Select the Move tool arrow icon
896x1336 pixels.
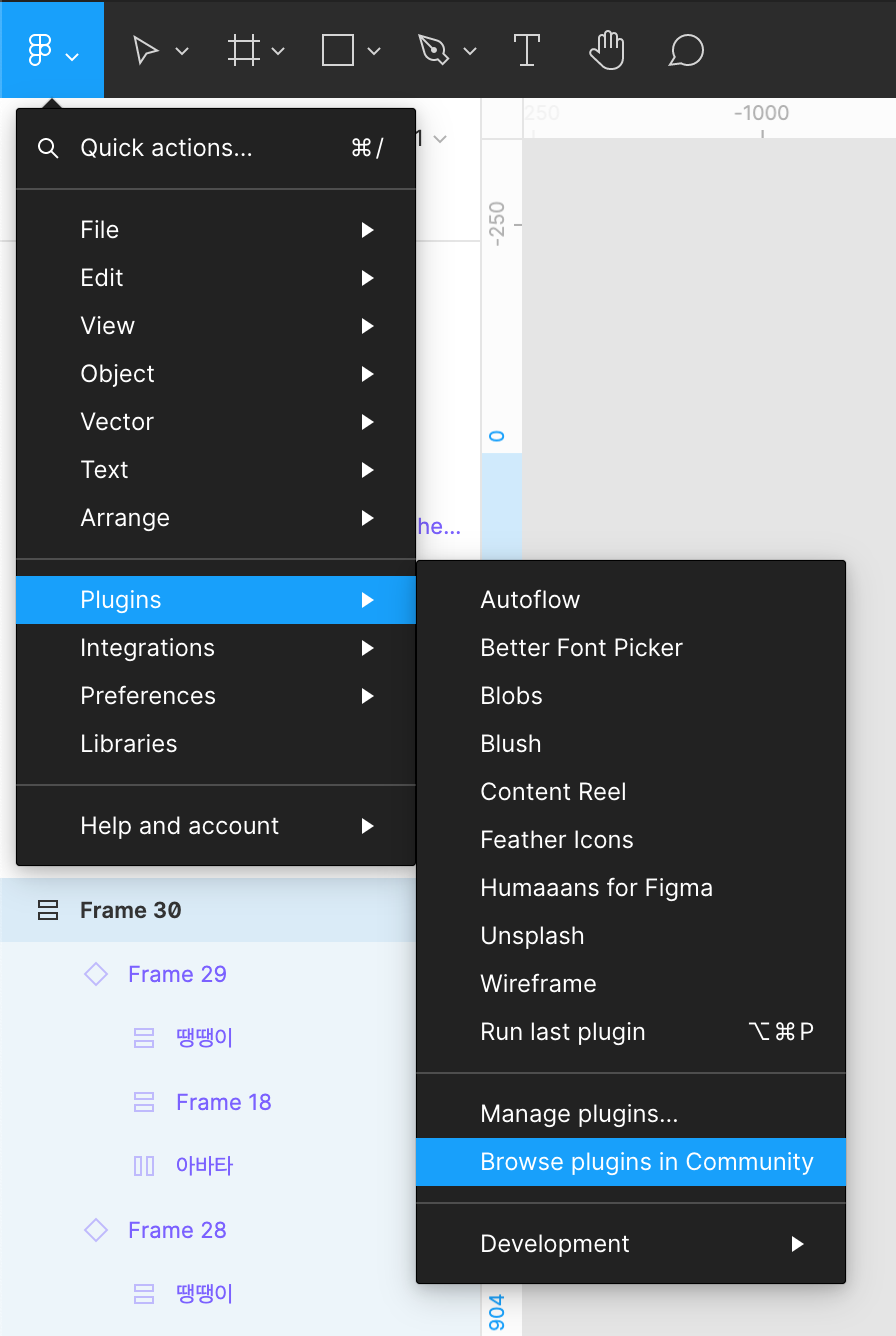146,51
